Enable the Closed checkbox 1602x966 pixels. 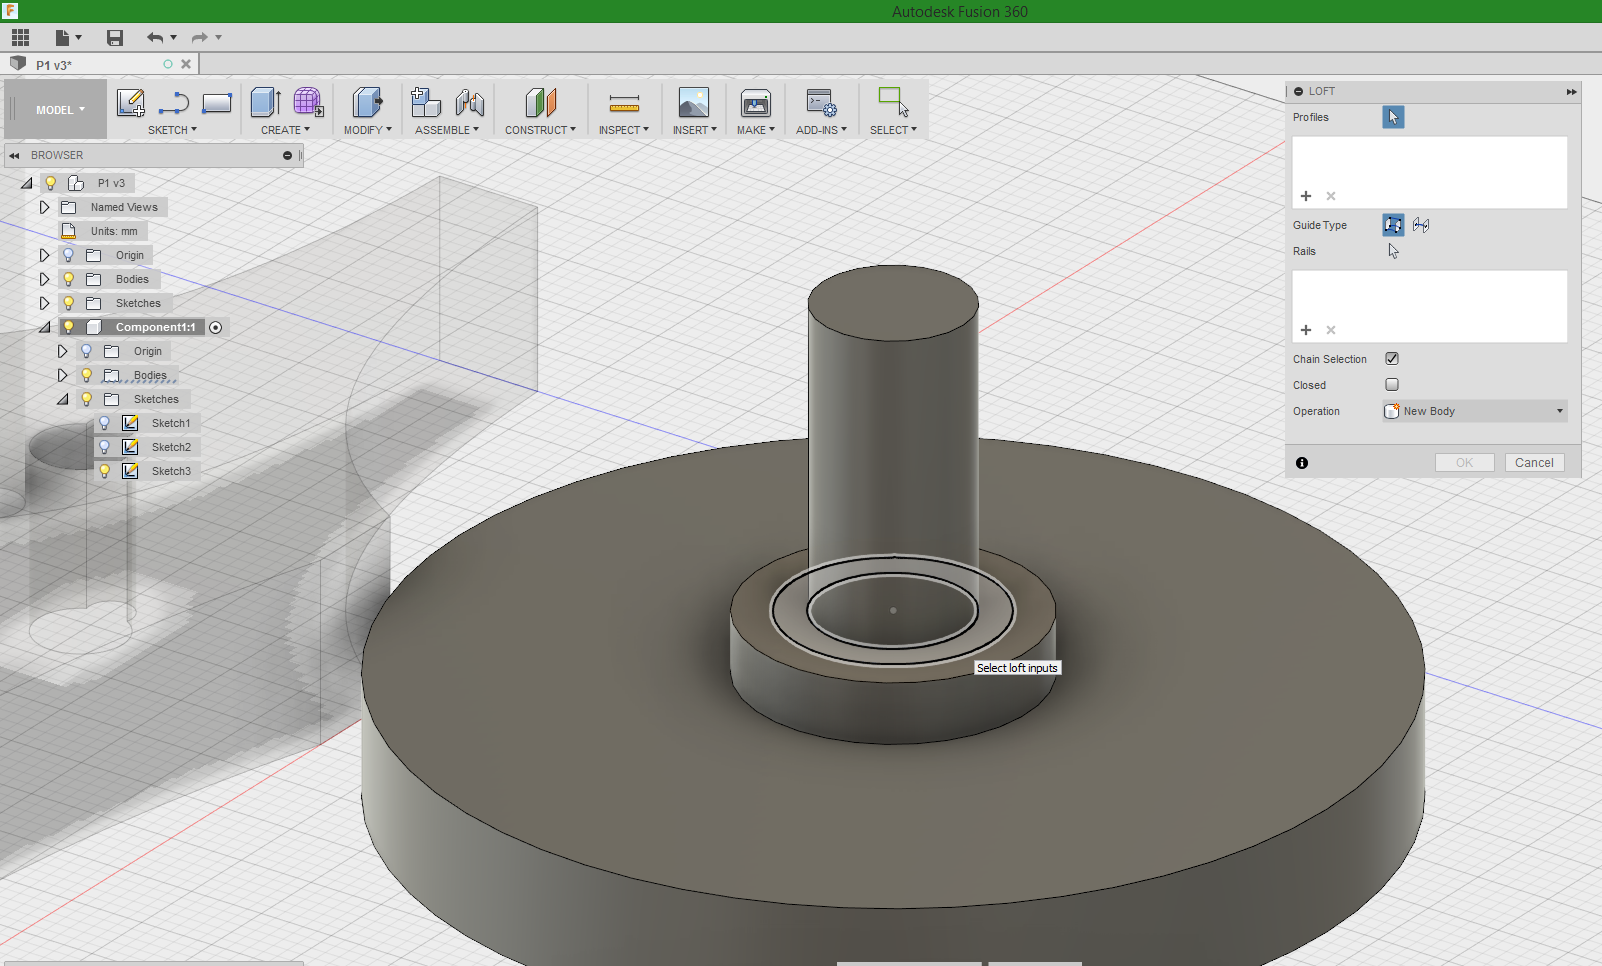click(x=1392, y=384)
